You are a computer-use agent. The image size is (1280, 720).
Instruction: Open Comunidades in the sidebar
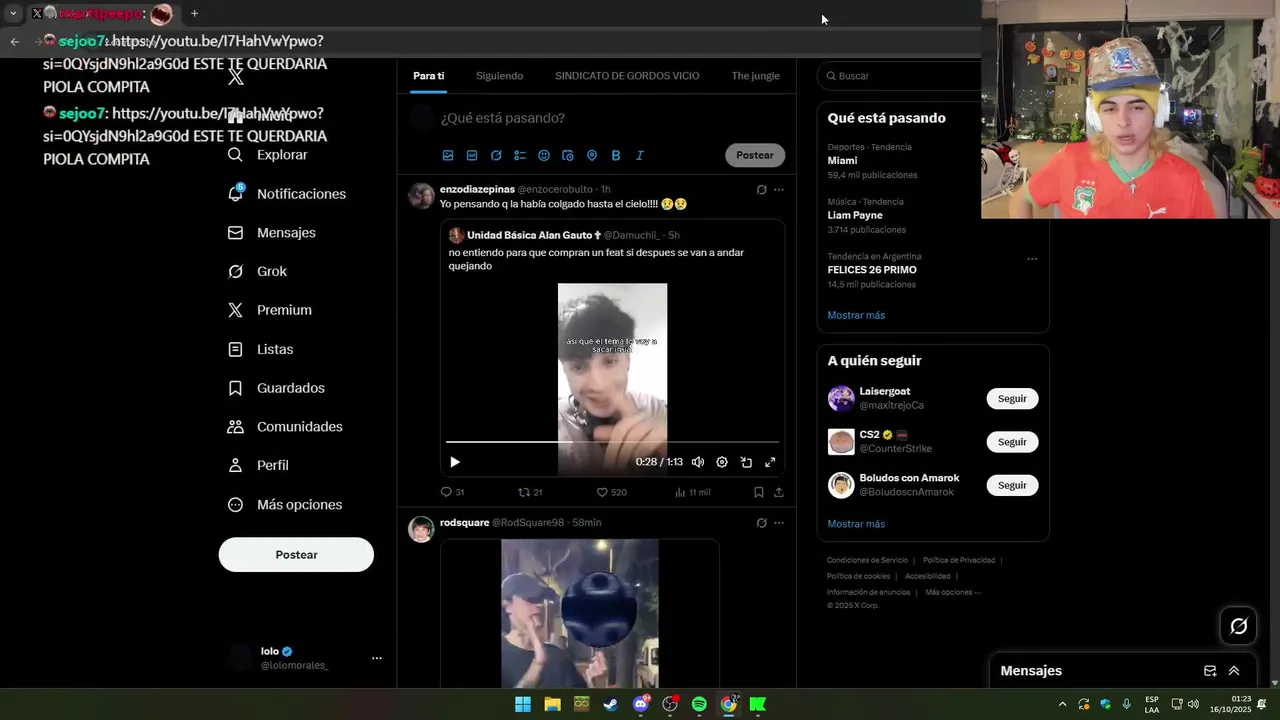[x=285, y=426]
